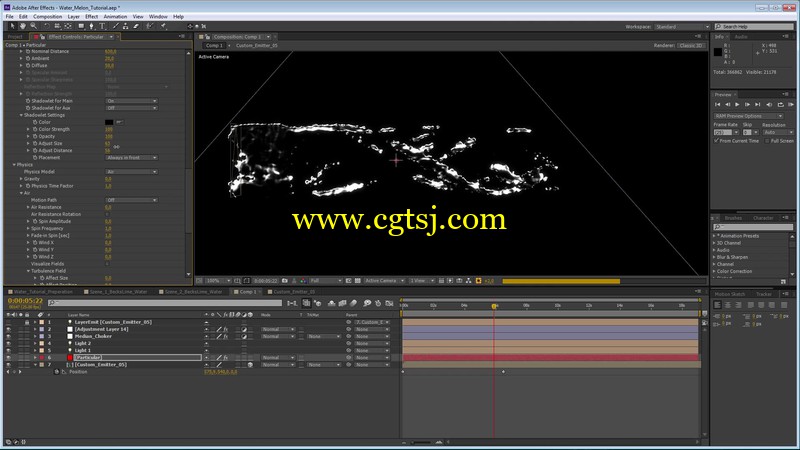Click the RAM Preview Options button
The height and width of the screenshot is (450, 800).
pos(748,116)
